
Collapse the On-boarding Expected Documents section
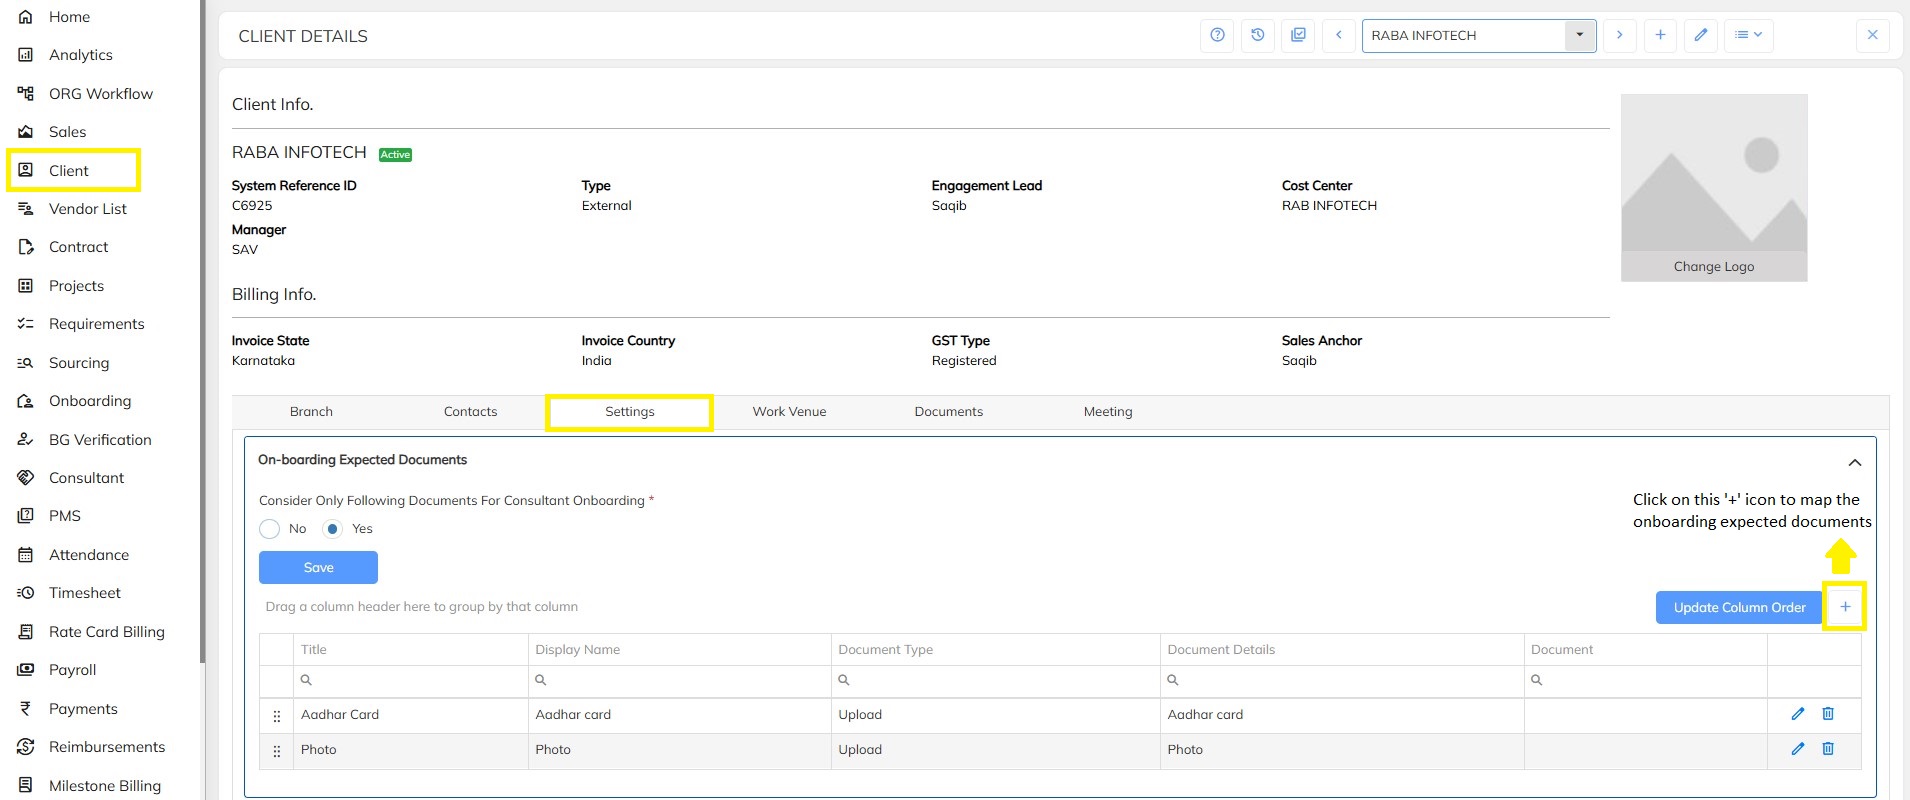[x=1854, y=462]
